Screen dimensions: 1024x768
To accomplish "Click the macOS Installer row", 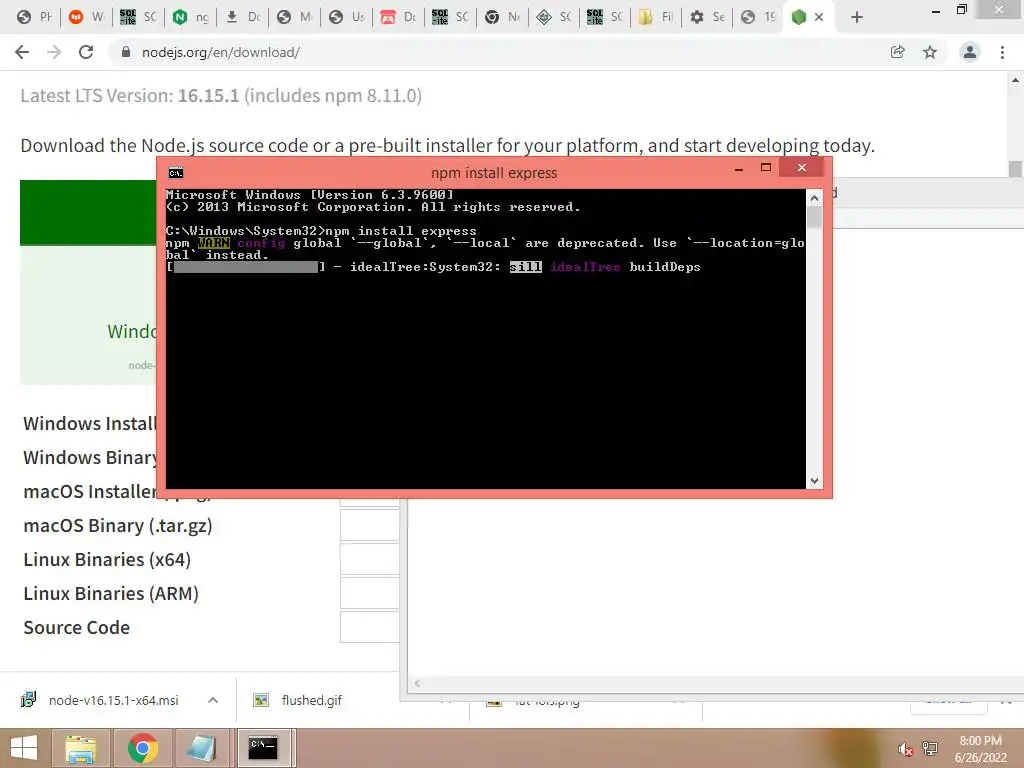I will (x=90, y=492).
